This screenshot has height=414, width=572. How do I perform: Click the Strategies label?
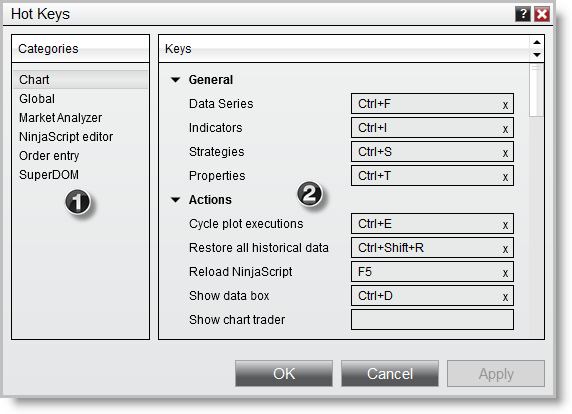[x=217, y=152]
